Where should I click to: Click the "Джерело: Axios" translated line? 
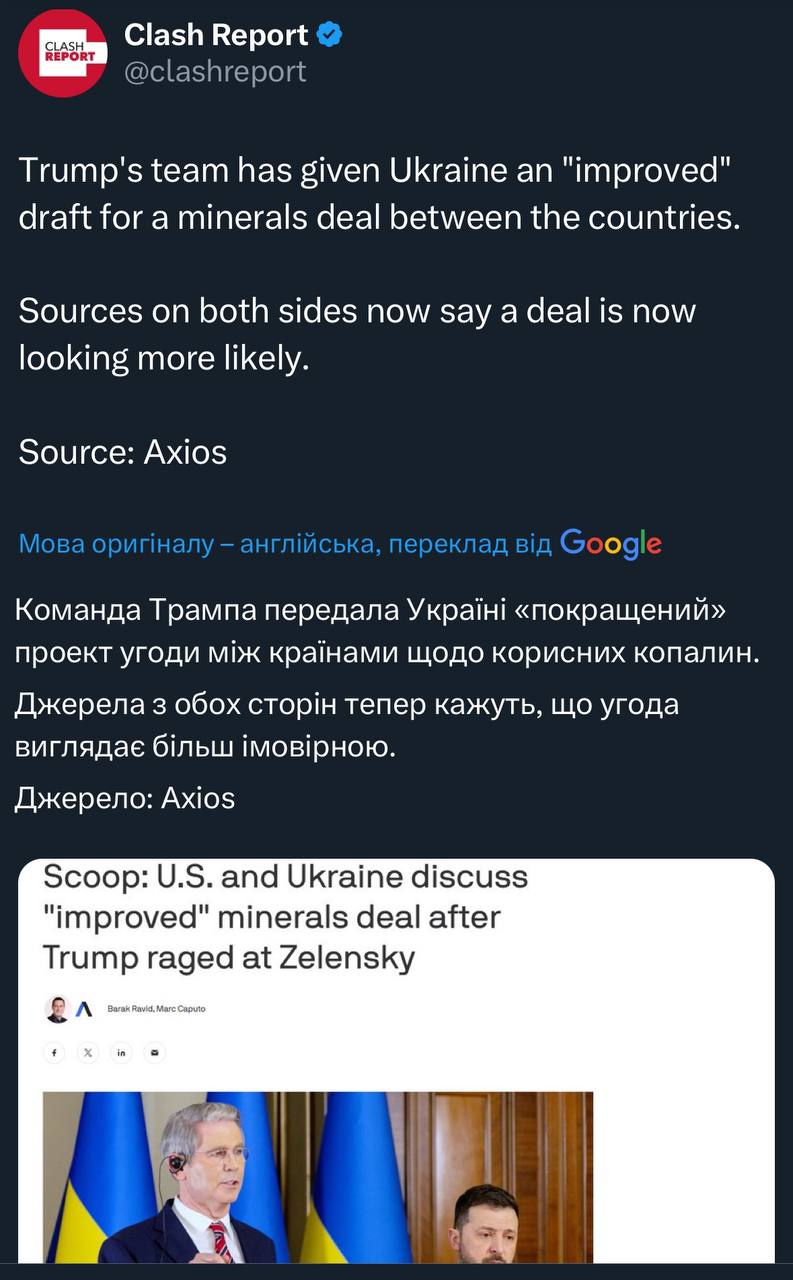pyautogui.click(x=126, y=797)
